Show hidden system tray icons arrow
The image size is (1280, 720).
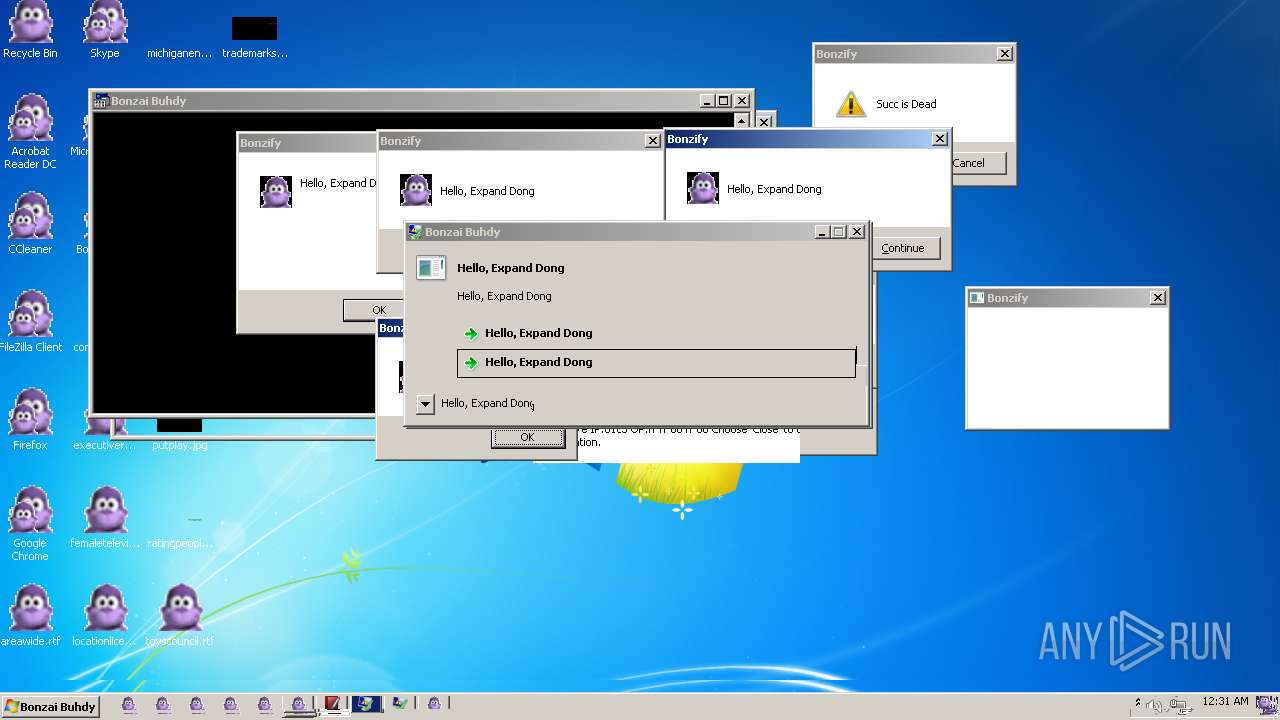point(1137,704)
